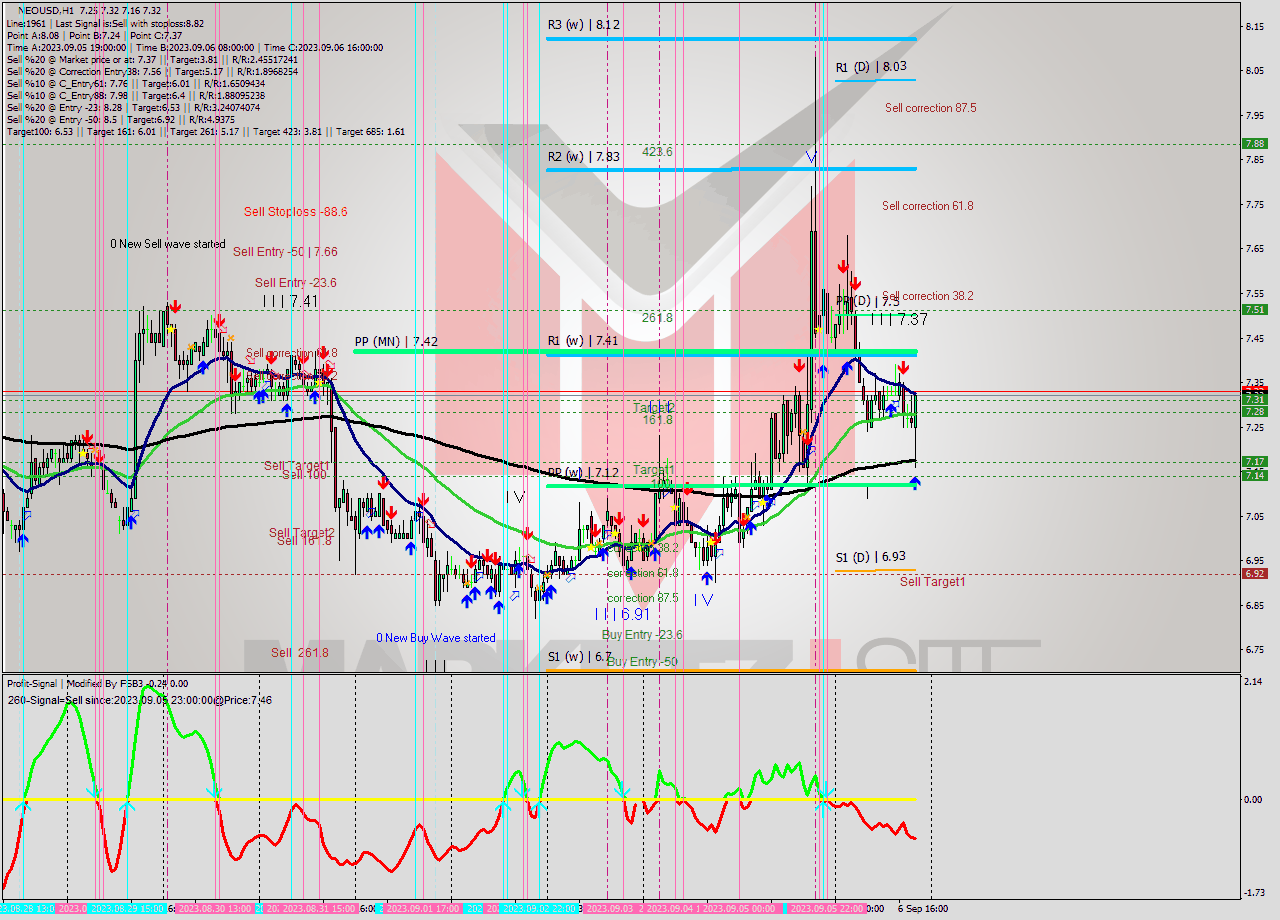Click the 'Sell Target2' label
Screen dimensions: 1280x920
point(302,533)
